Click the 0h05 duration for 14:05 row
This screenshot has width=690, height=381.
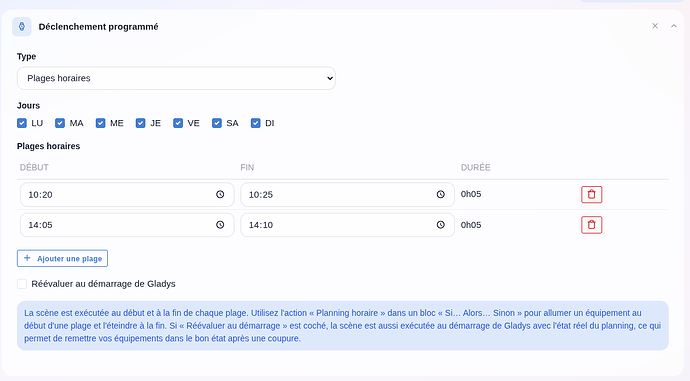click(471, 225)
